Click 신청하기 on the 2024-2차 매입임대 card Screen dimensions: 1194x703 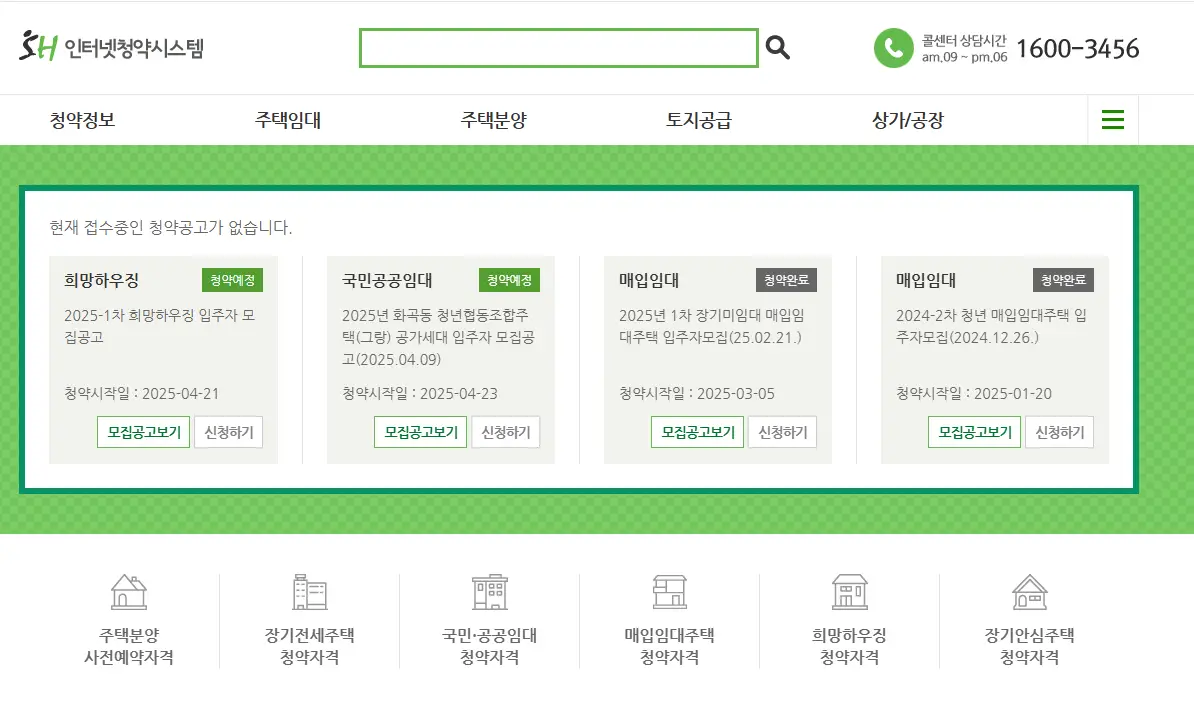[1060, 432]
